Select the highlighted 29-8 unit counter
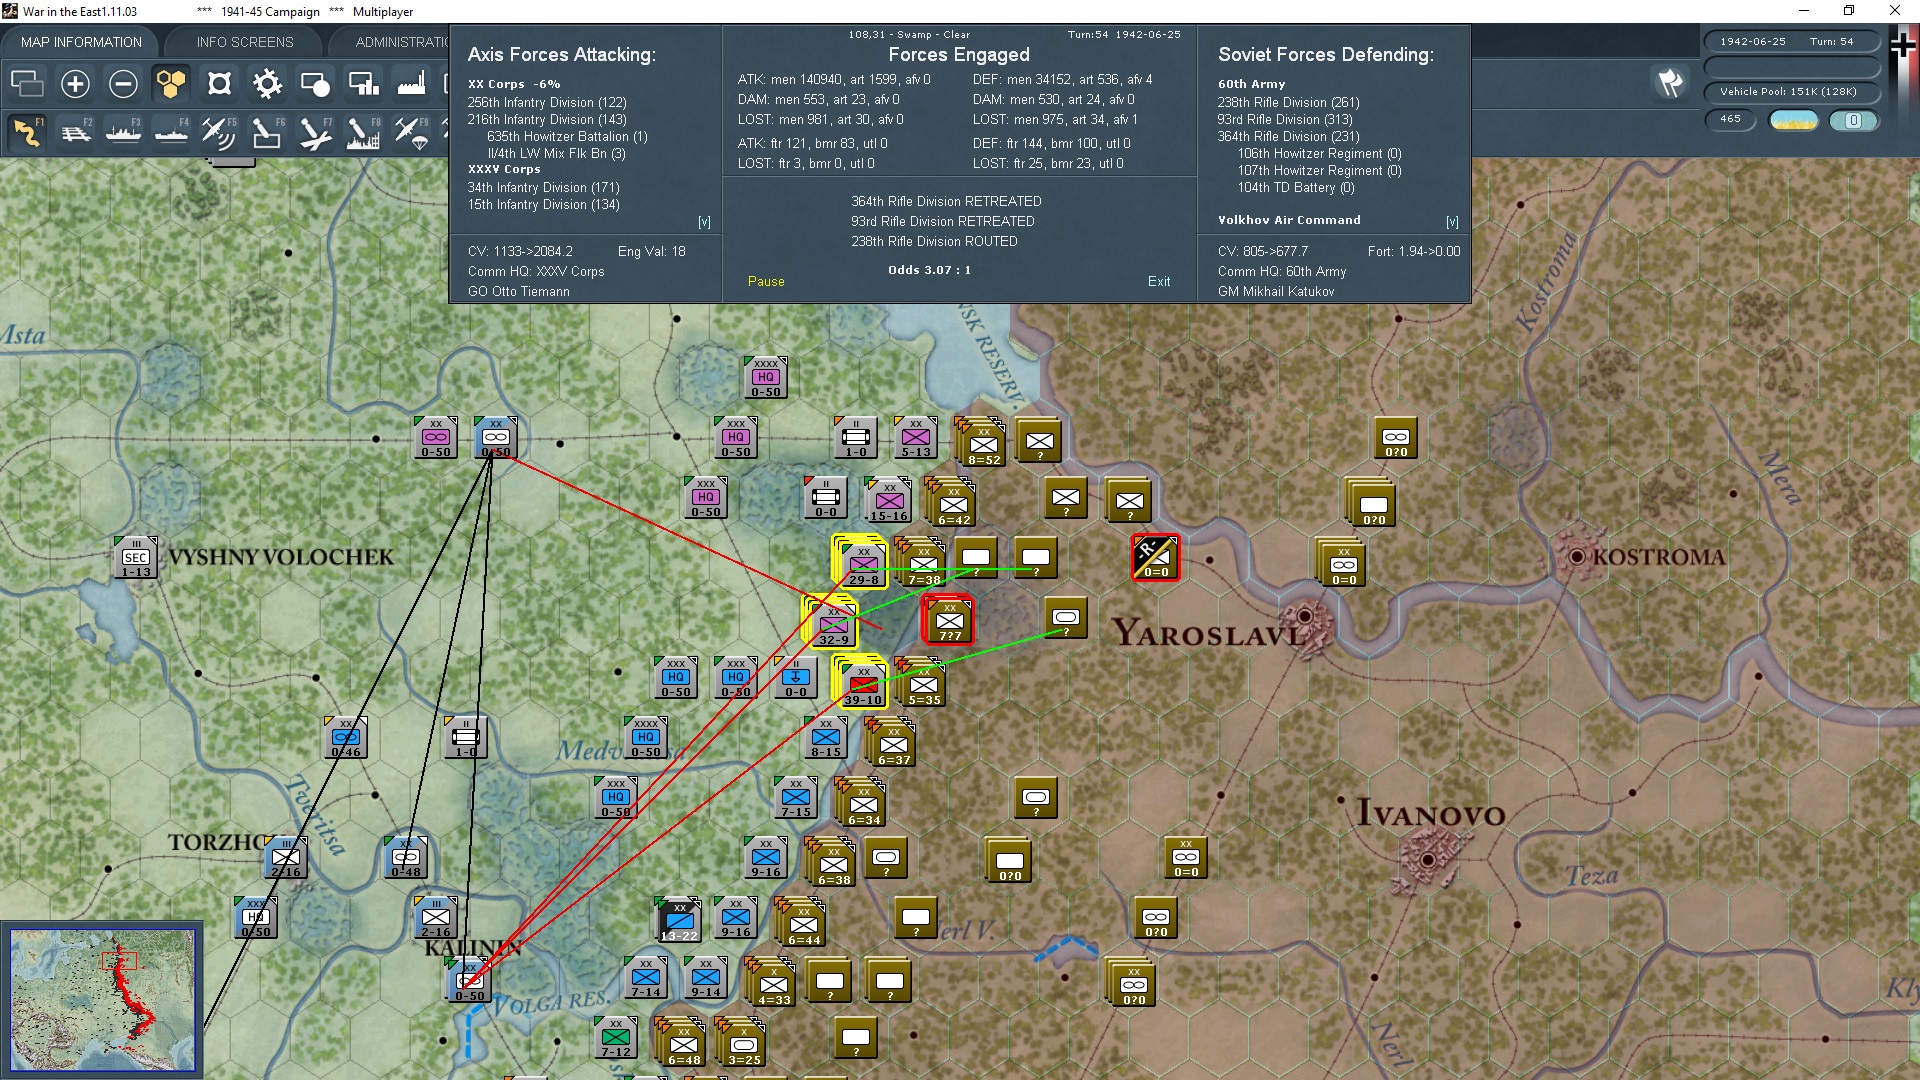The width and height of the screenshot is (1920, 1080). [x=863, y=564]
